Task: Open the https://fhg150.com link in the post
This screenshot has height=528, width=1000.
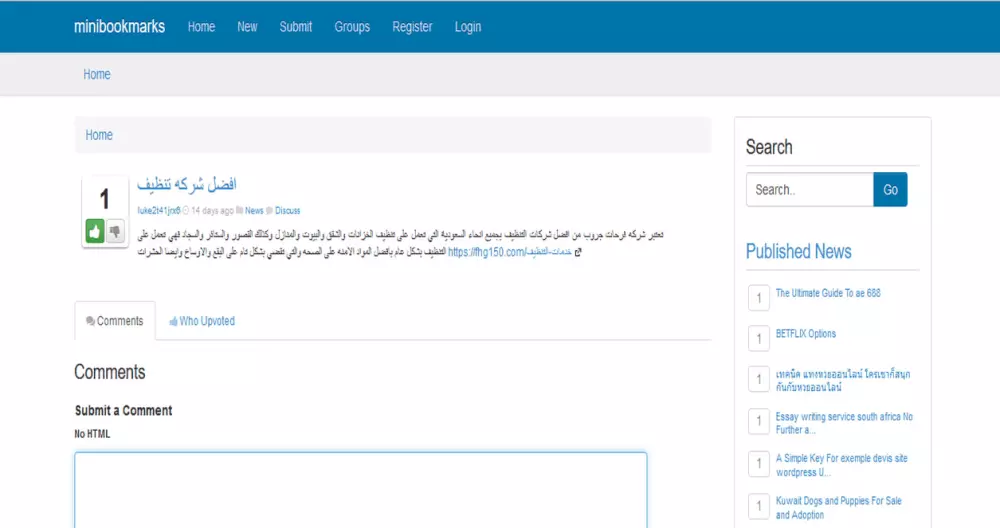Action: pos(510,253)
